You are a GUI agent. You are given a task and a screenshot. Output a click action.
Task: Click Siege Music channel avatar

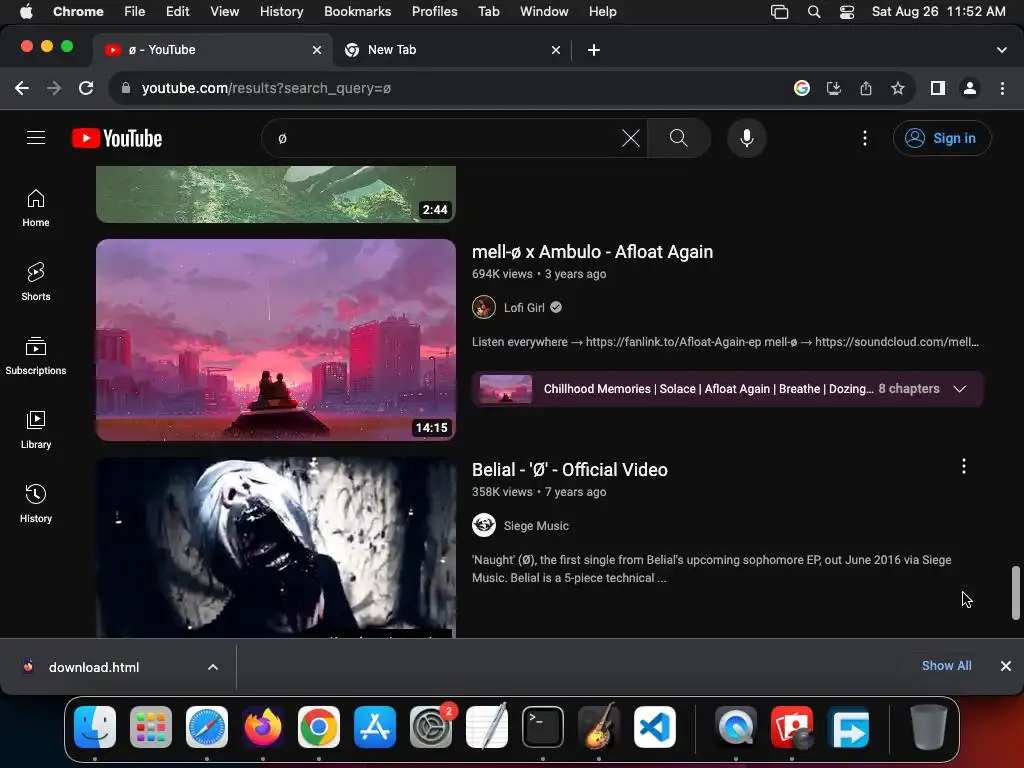484,525
